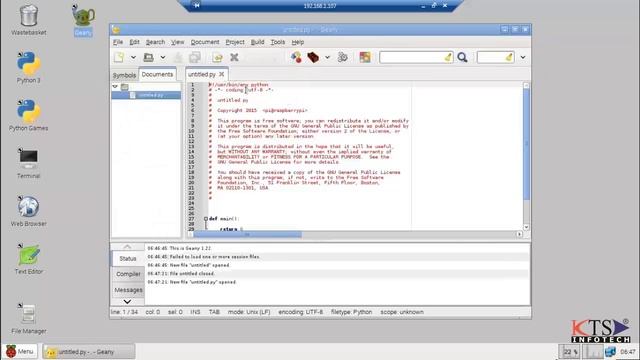Click the message tabs scroll-up chevron
Viewport: 640px width, 360px height.
pyautogui.click(x=127, y=247)
